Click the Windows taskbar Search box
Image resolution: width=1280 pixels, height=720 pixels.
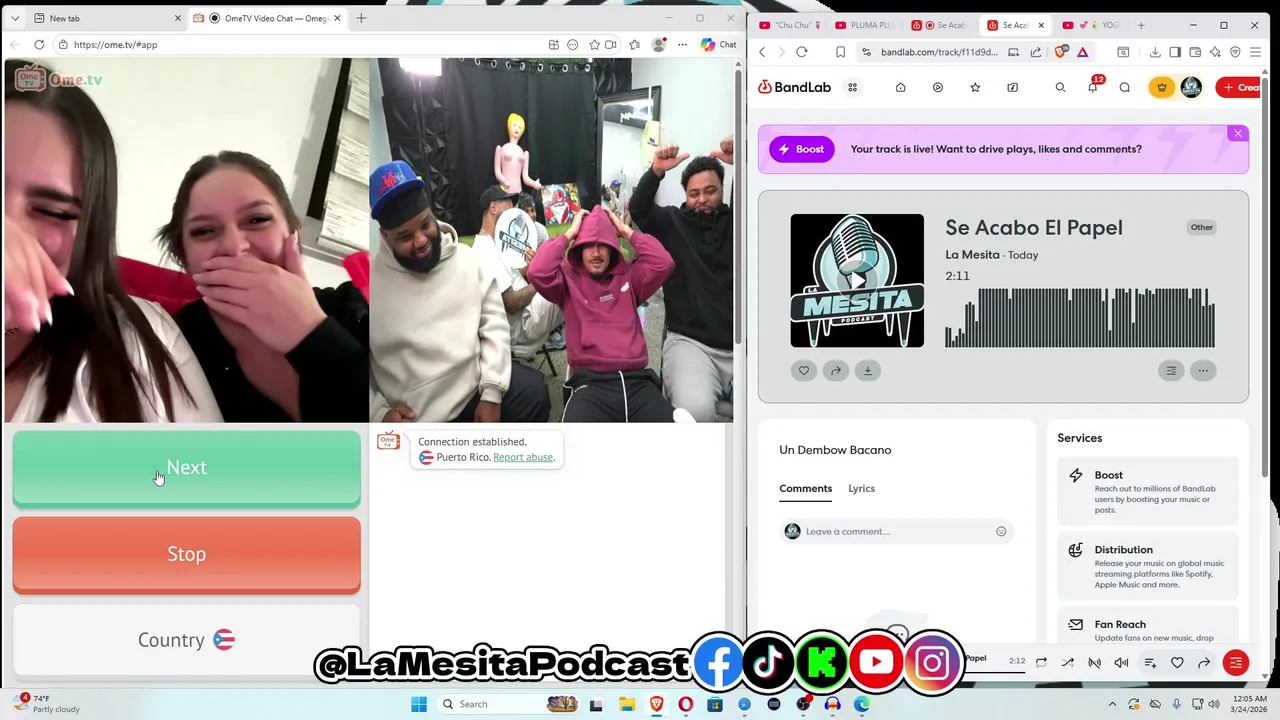510,704
